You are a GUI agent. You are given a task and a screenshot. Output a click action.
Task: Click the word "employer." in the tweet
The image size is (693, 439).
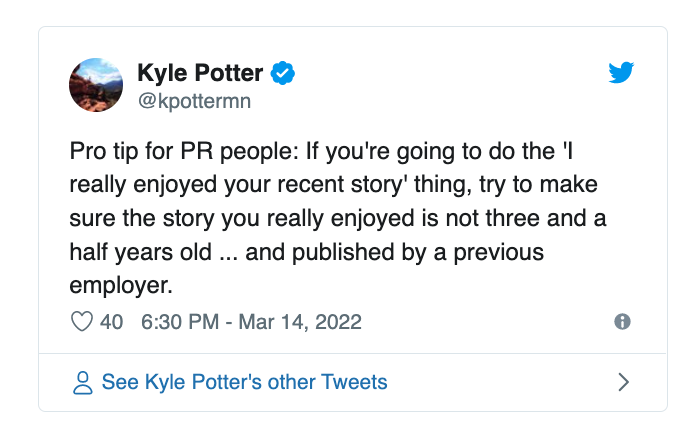(122, 285)
